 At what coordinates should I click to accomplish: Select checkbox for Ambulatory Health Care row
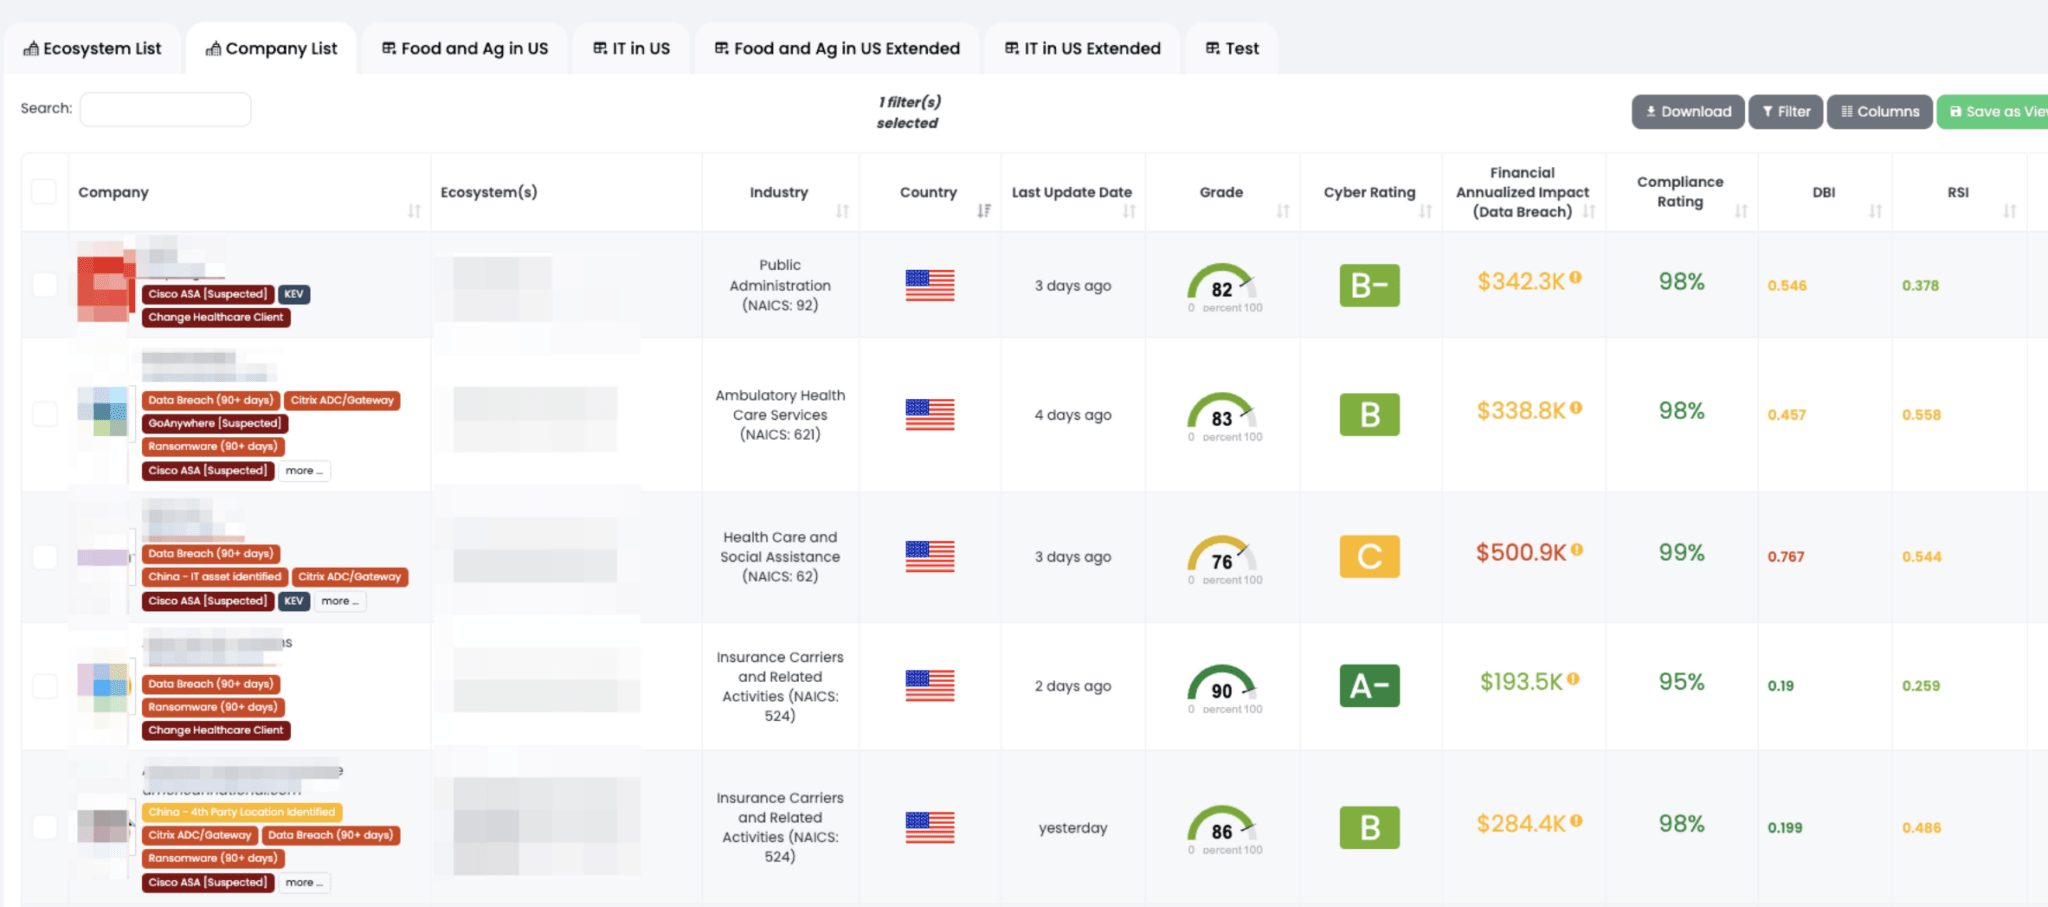44,414
